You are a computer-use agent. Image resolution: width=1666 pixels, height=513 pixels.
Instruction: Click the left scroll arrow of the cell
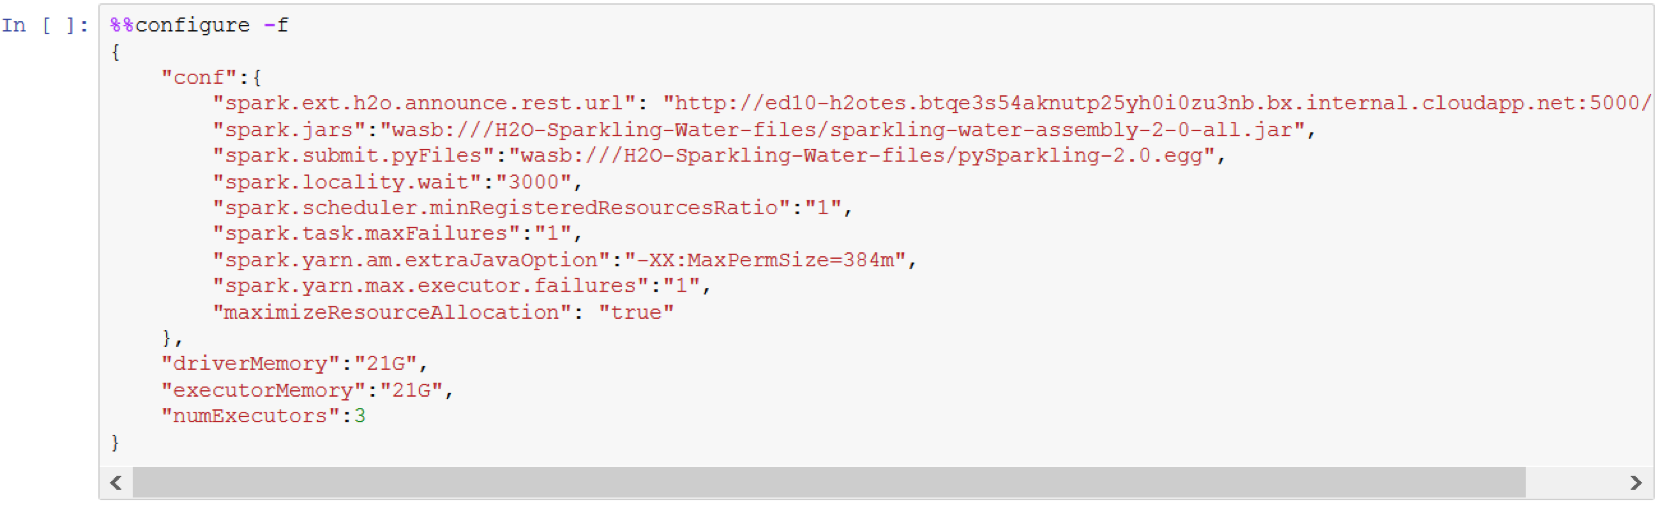[x=116, y=483]
